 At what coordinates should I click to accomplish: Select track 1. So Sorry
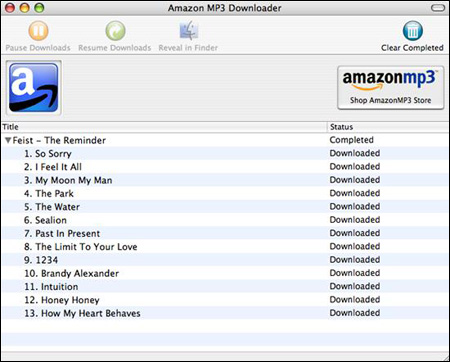point(225,153)
